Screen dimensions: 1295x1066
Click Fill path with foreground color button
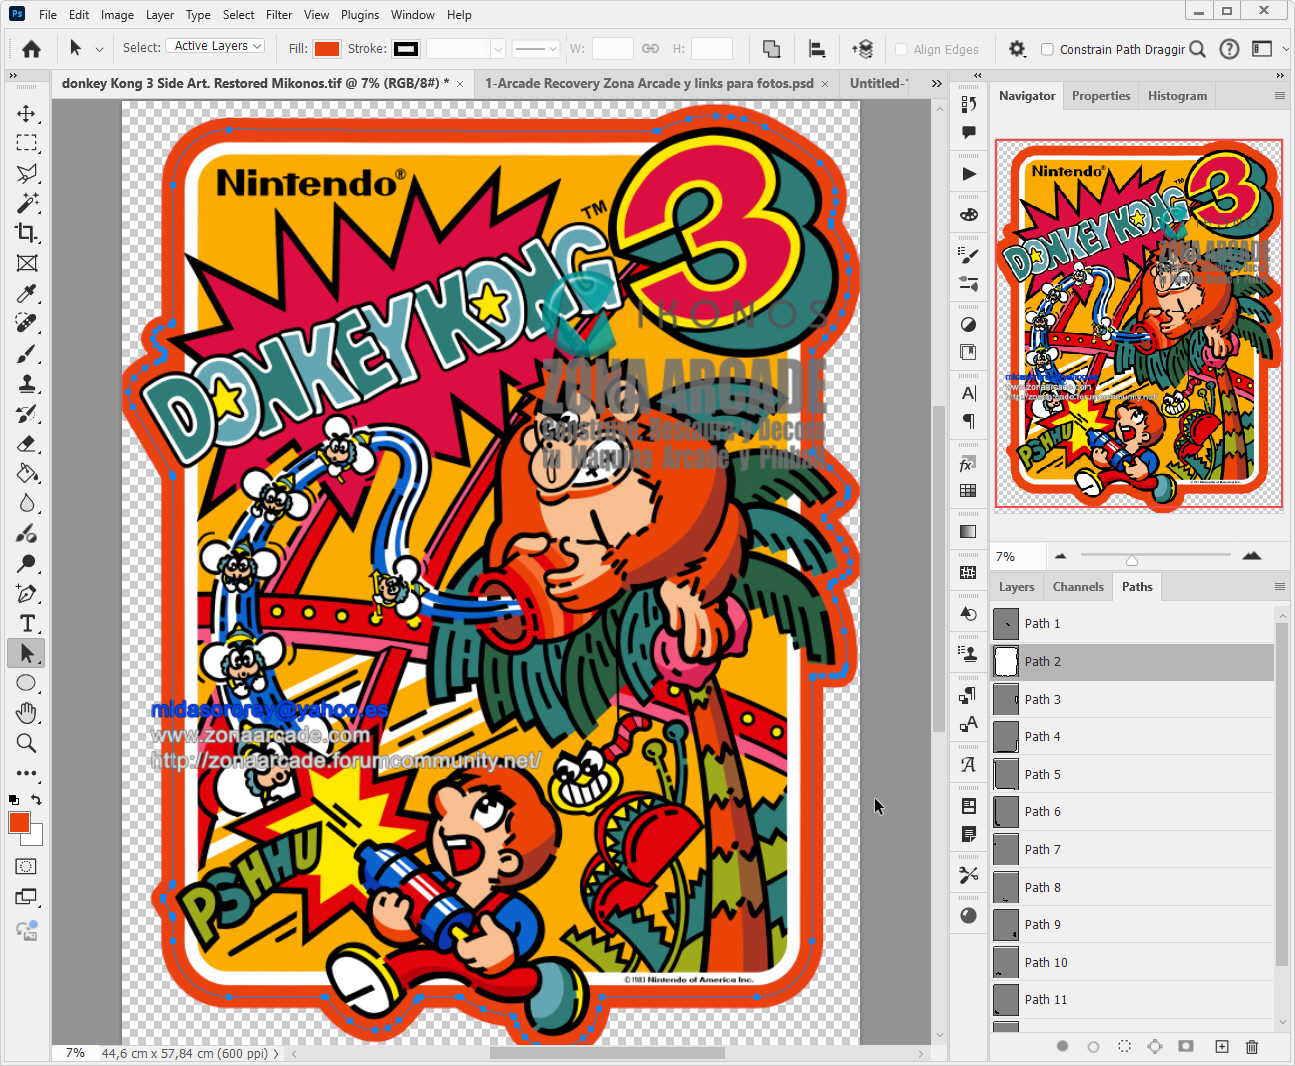(1062, 1046)
